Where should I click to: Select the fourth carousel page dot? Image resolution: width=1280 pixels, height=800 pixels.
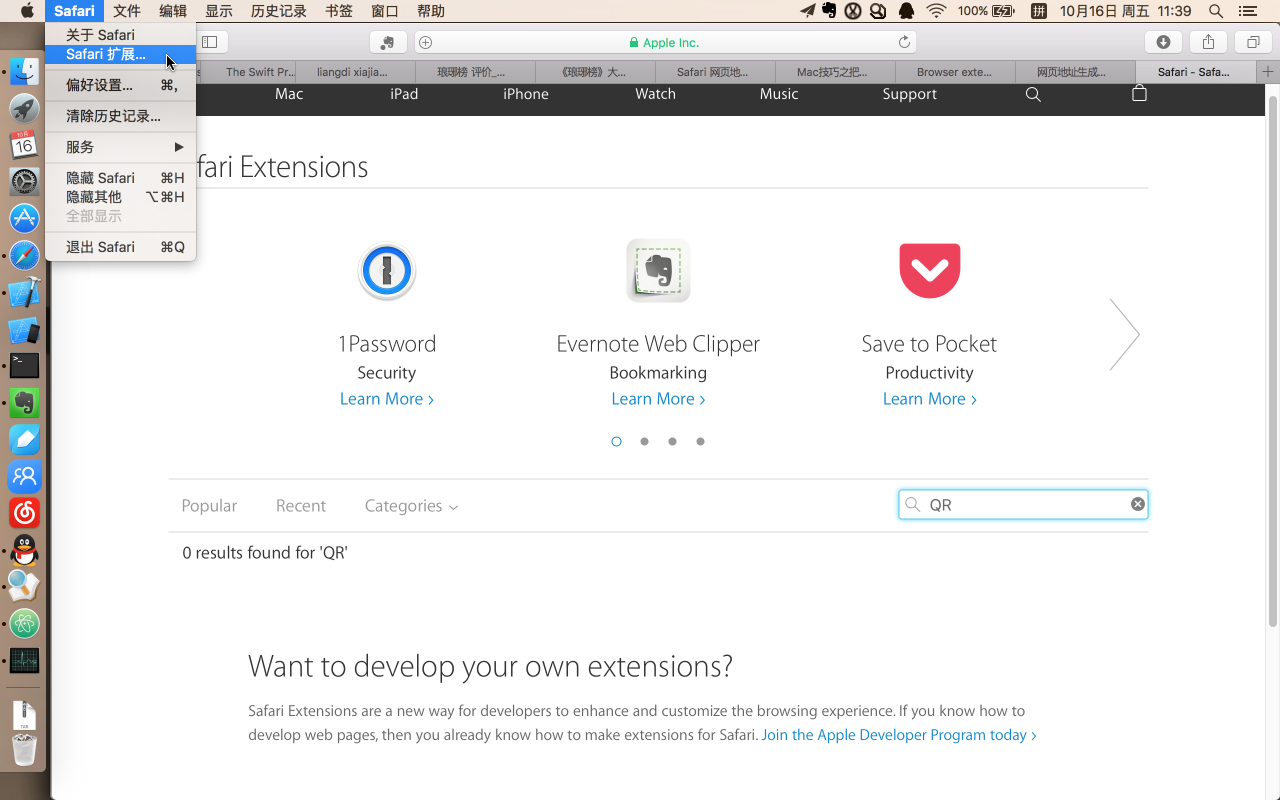701,441
